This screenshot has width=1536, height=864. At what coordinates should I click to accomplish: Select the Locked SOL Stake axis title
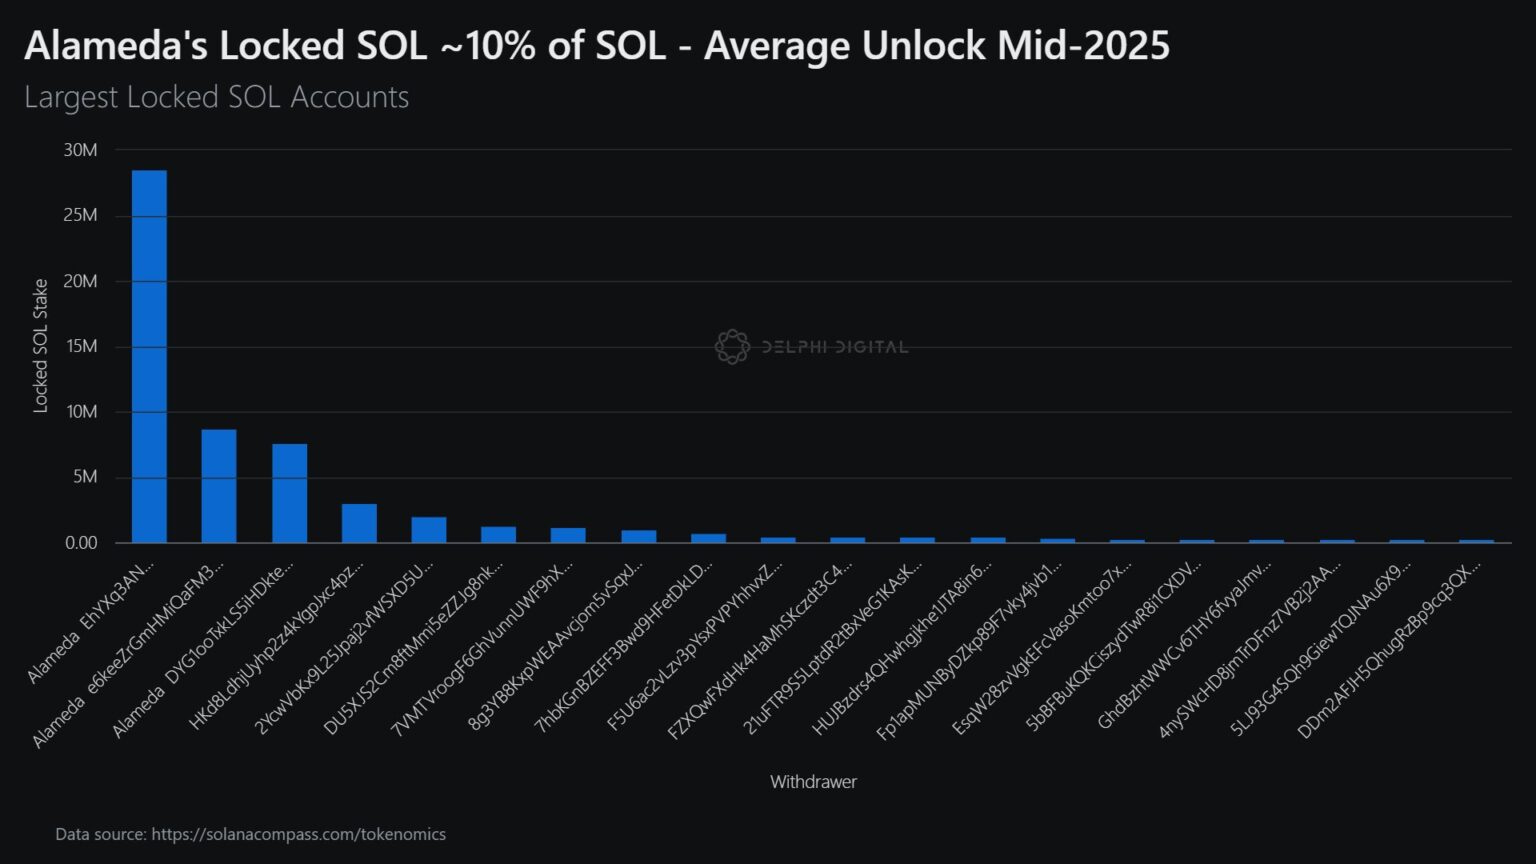(x=41, y=346)
